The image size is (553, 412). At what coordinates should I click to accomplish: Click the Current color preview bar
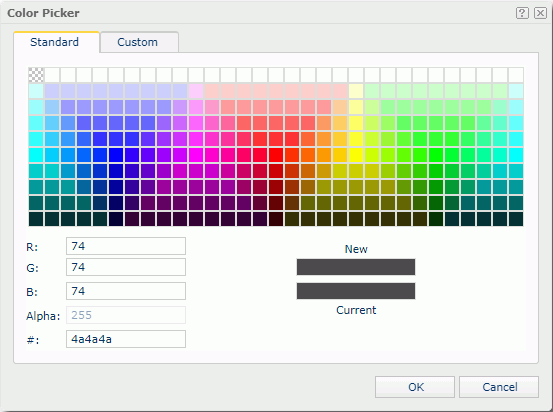pyautogui.click(x=356, y=291)
